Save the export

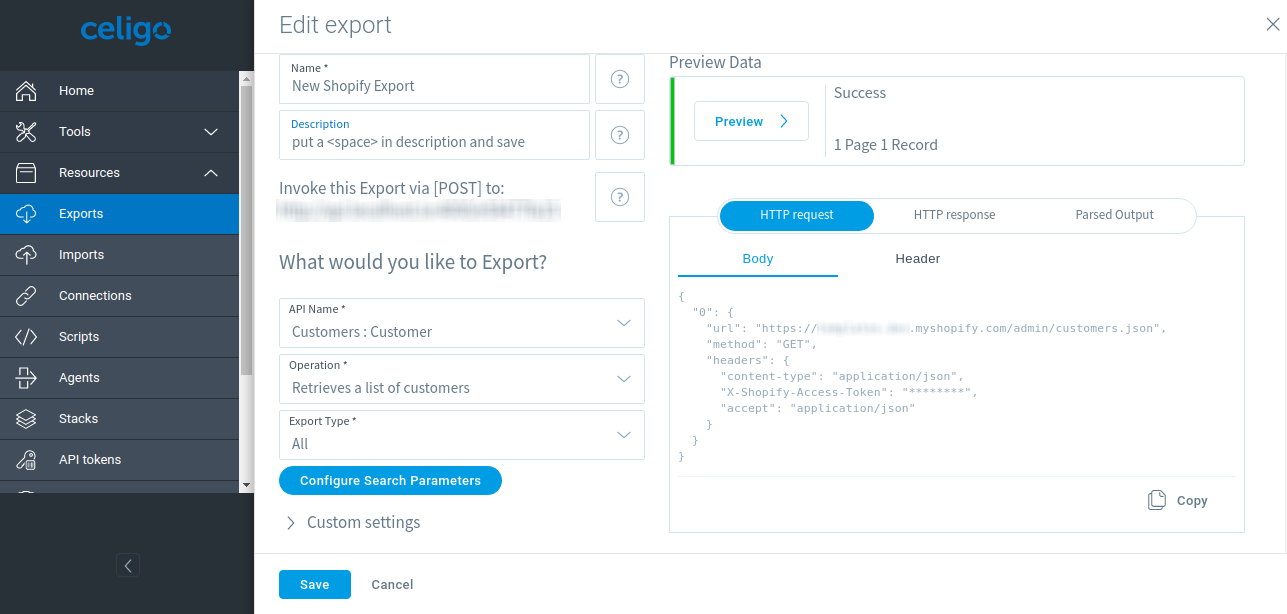315,585
